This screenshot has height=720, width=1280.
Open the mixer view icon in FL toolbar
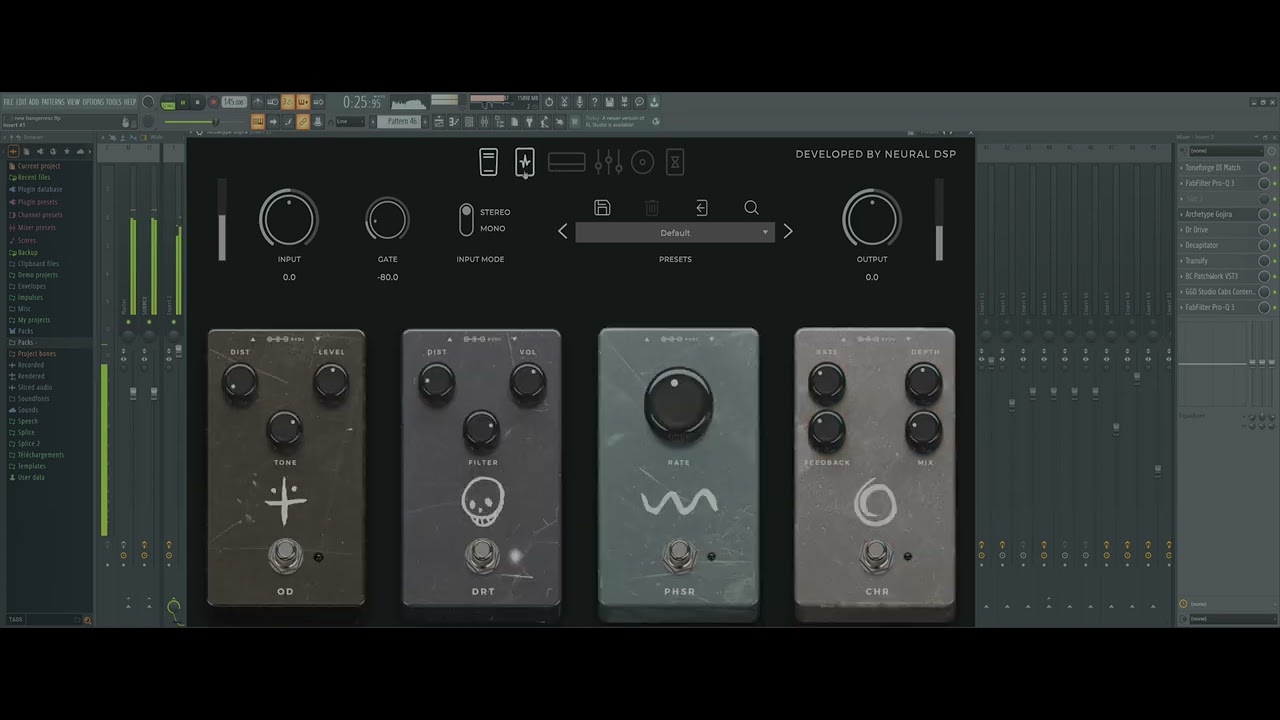tap(484, 122)
